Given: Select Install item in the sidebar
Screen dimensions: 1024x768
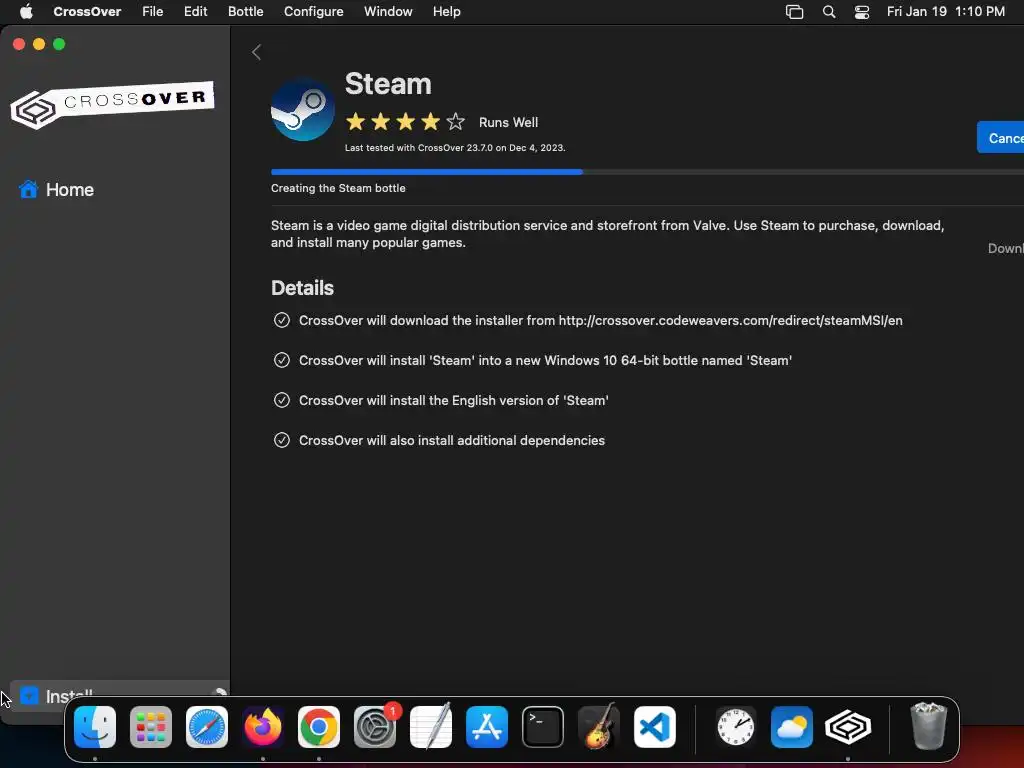Looking at the screenshot, I should tap(118, 696).
